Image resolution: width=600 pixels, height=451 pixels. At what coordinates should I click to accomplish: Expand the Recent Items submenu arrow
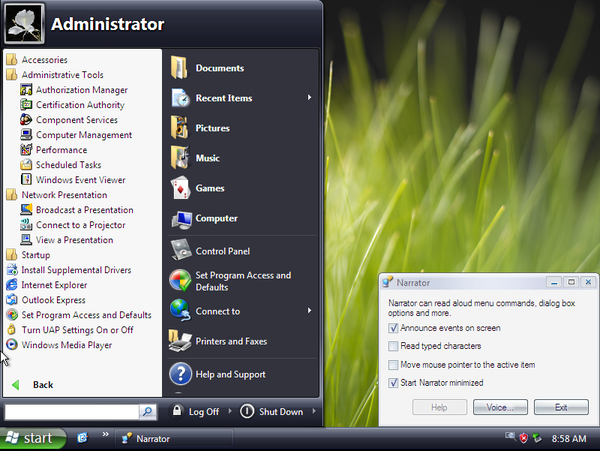click(309, 98)
